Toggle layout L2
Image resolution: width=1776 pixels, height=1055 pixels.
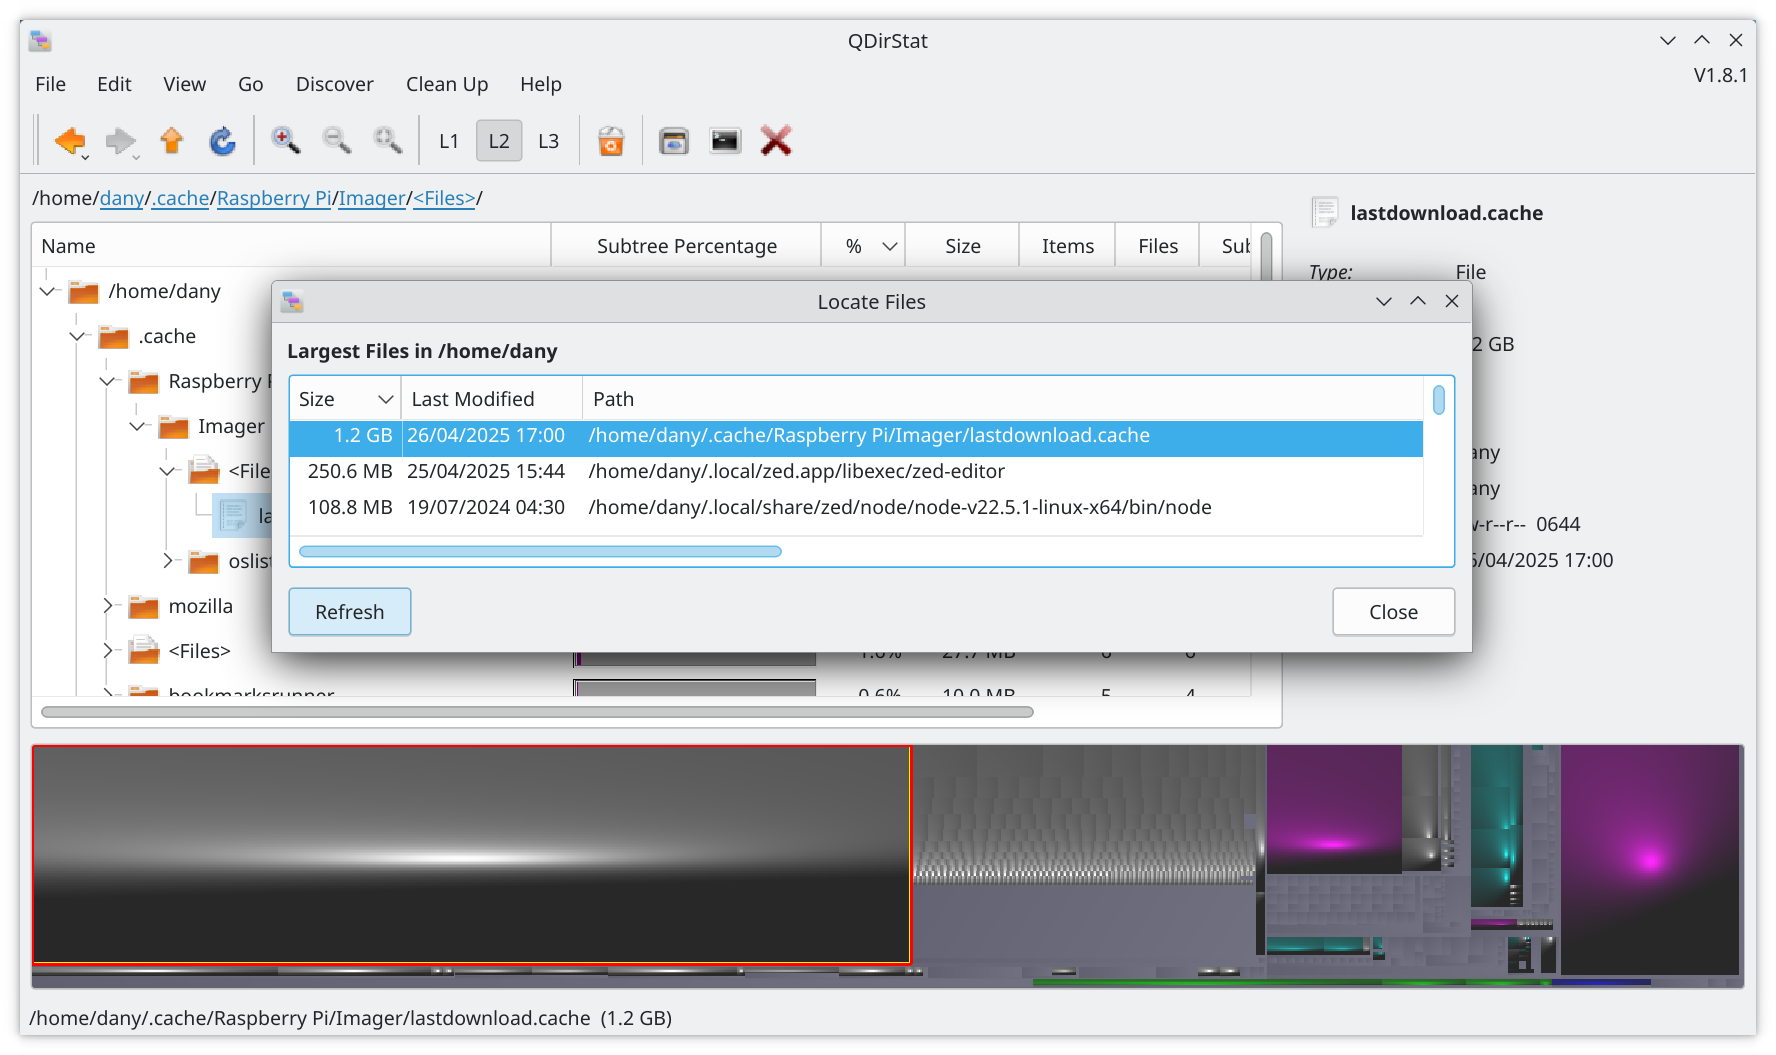click(499, 141)
